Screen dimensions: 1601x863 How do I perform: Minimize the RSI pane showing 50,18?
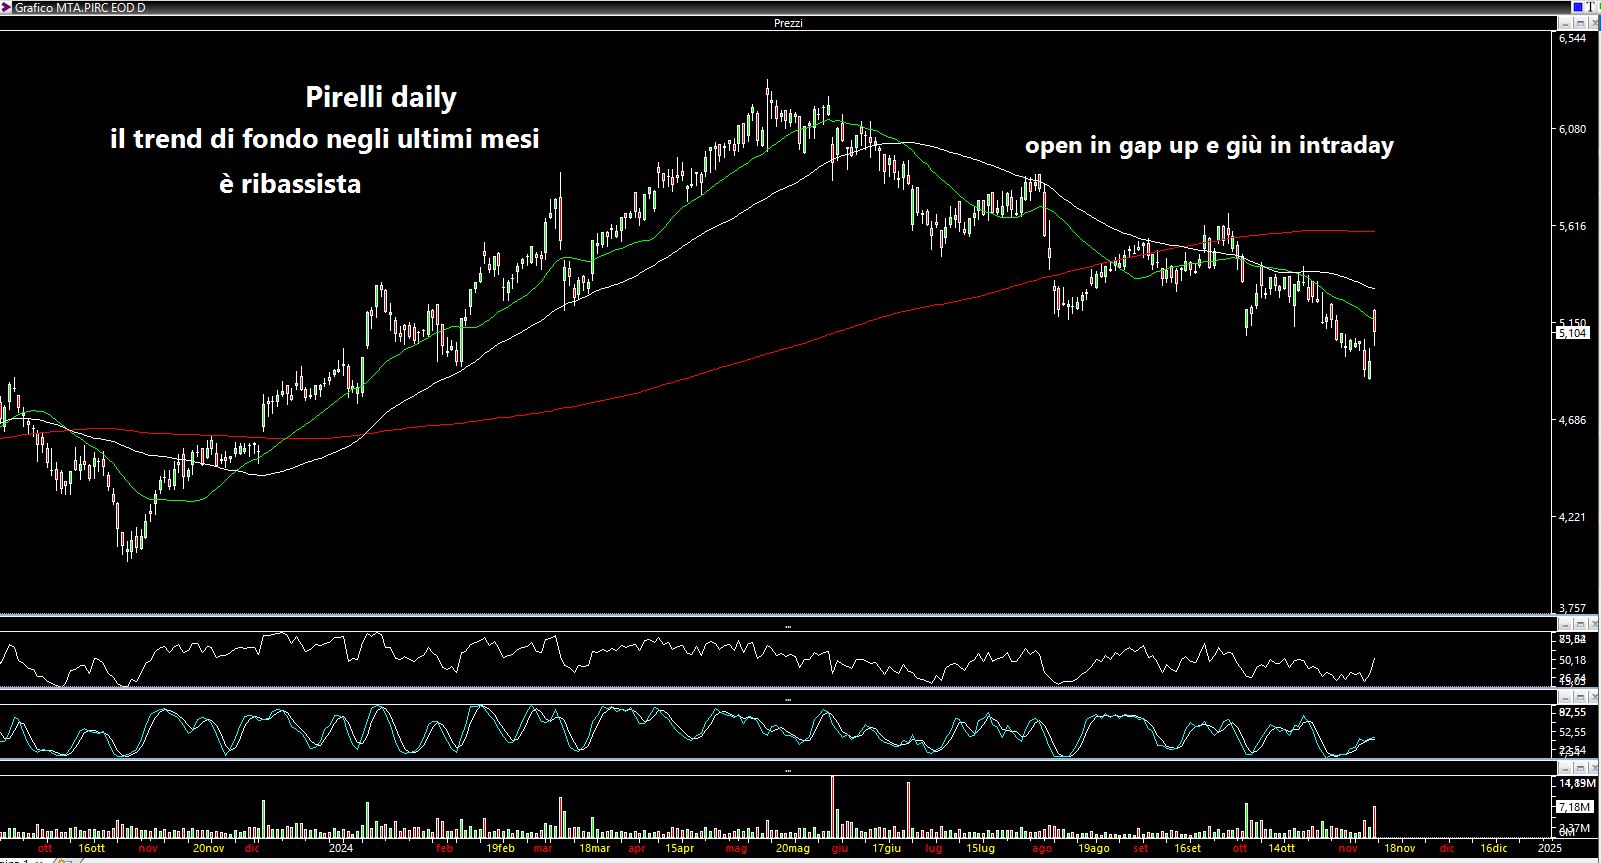(1566, 625)
